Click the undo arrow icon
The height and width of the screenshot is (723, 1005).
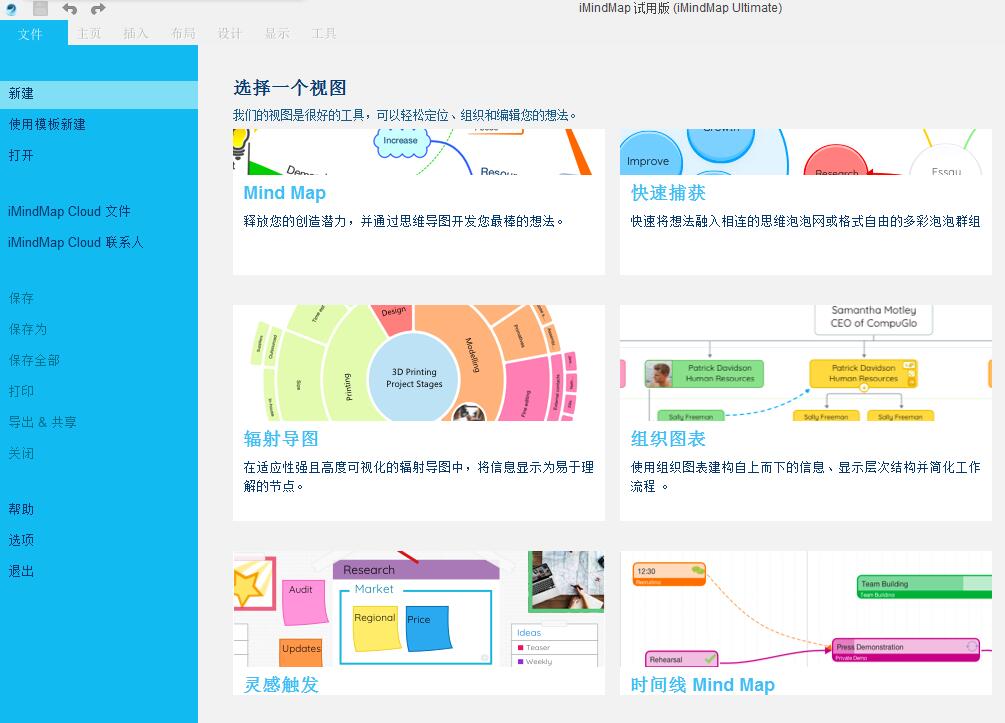[69, 9]
